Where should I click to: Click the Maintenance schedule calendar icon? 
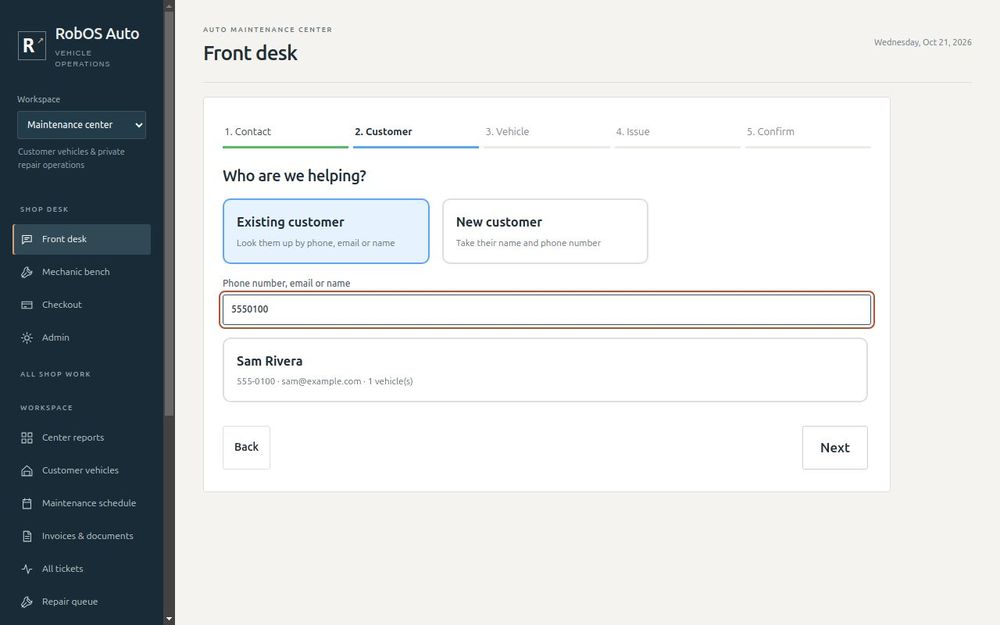pos(27,503)
